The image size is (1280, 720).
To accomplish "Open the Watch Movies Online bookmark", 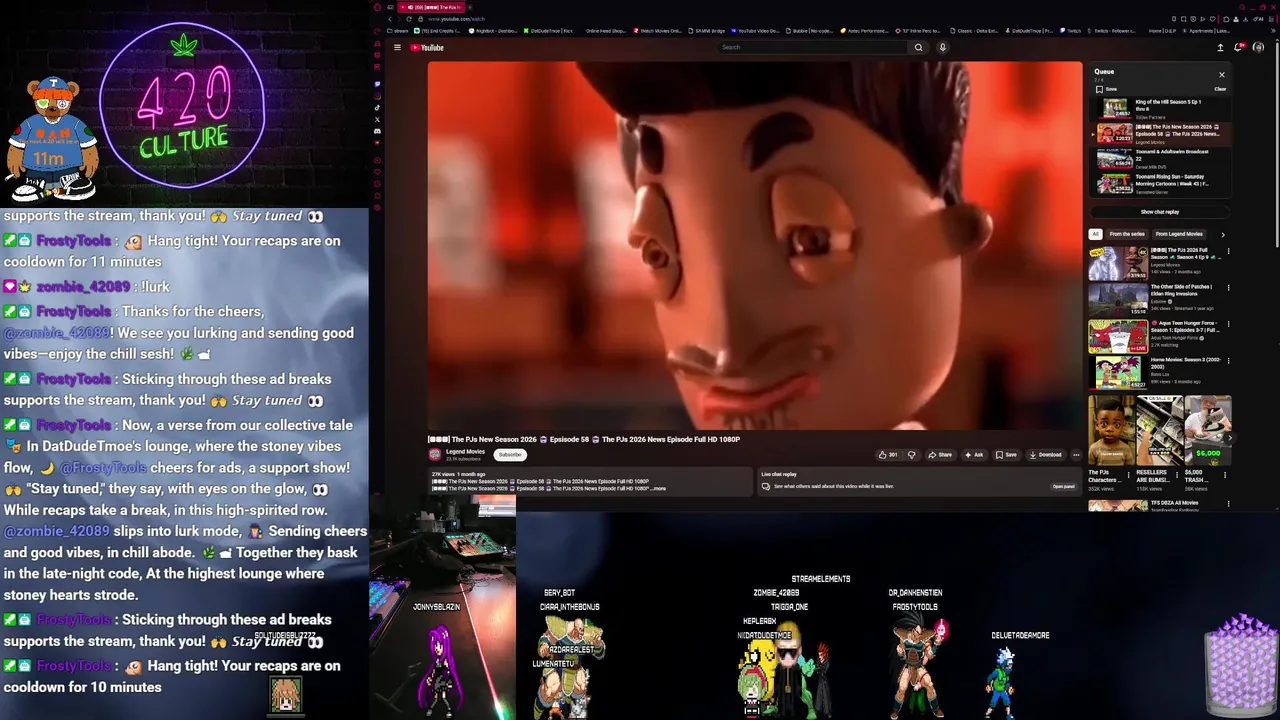I will point(658,31).
